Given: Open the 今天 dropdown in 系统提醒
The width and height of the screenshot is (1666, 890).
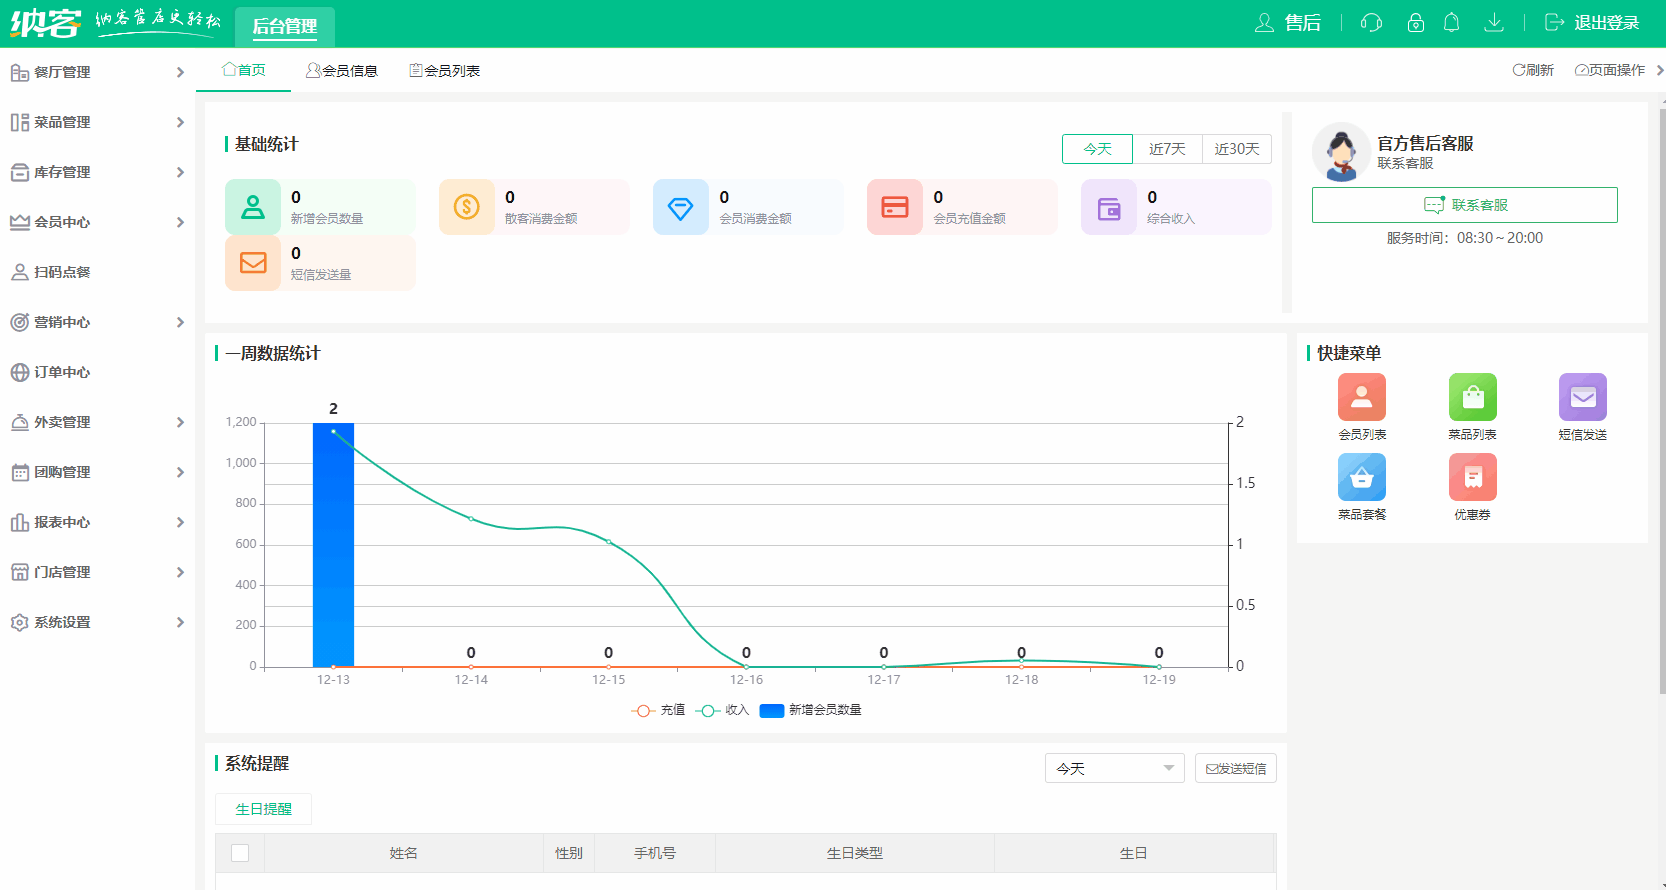Looking at the screenshot, I should pos(1114,768).
